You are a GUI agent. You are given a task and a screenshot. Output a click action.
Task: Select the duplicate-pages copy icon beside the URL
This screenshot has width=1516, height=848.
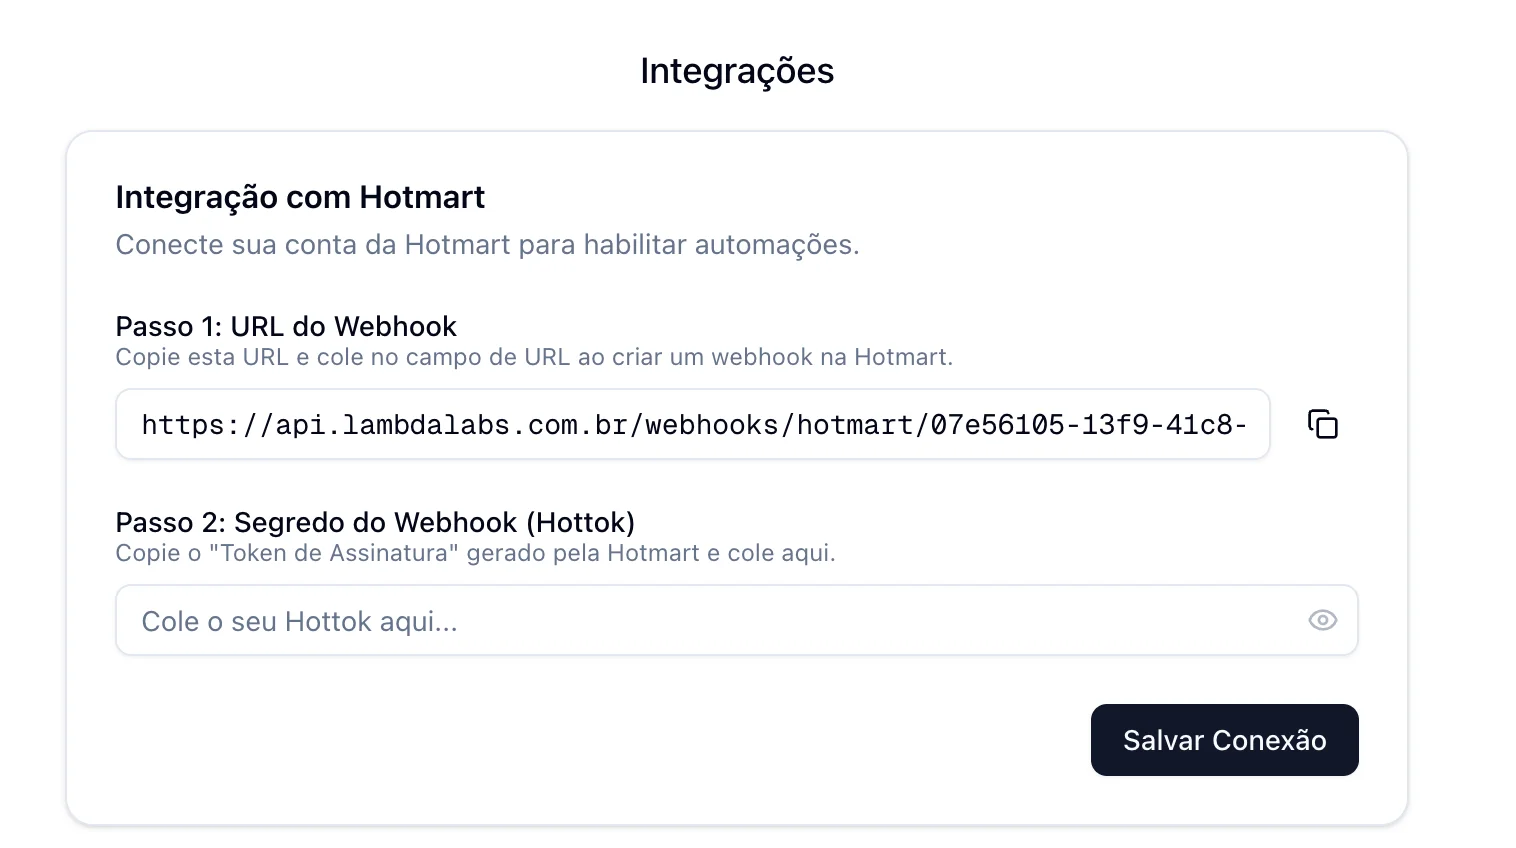(1322, 424)
